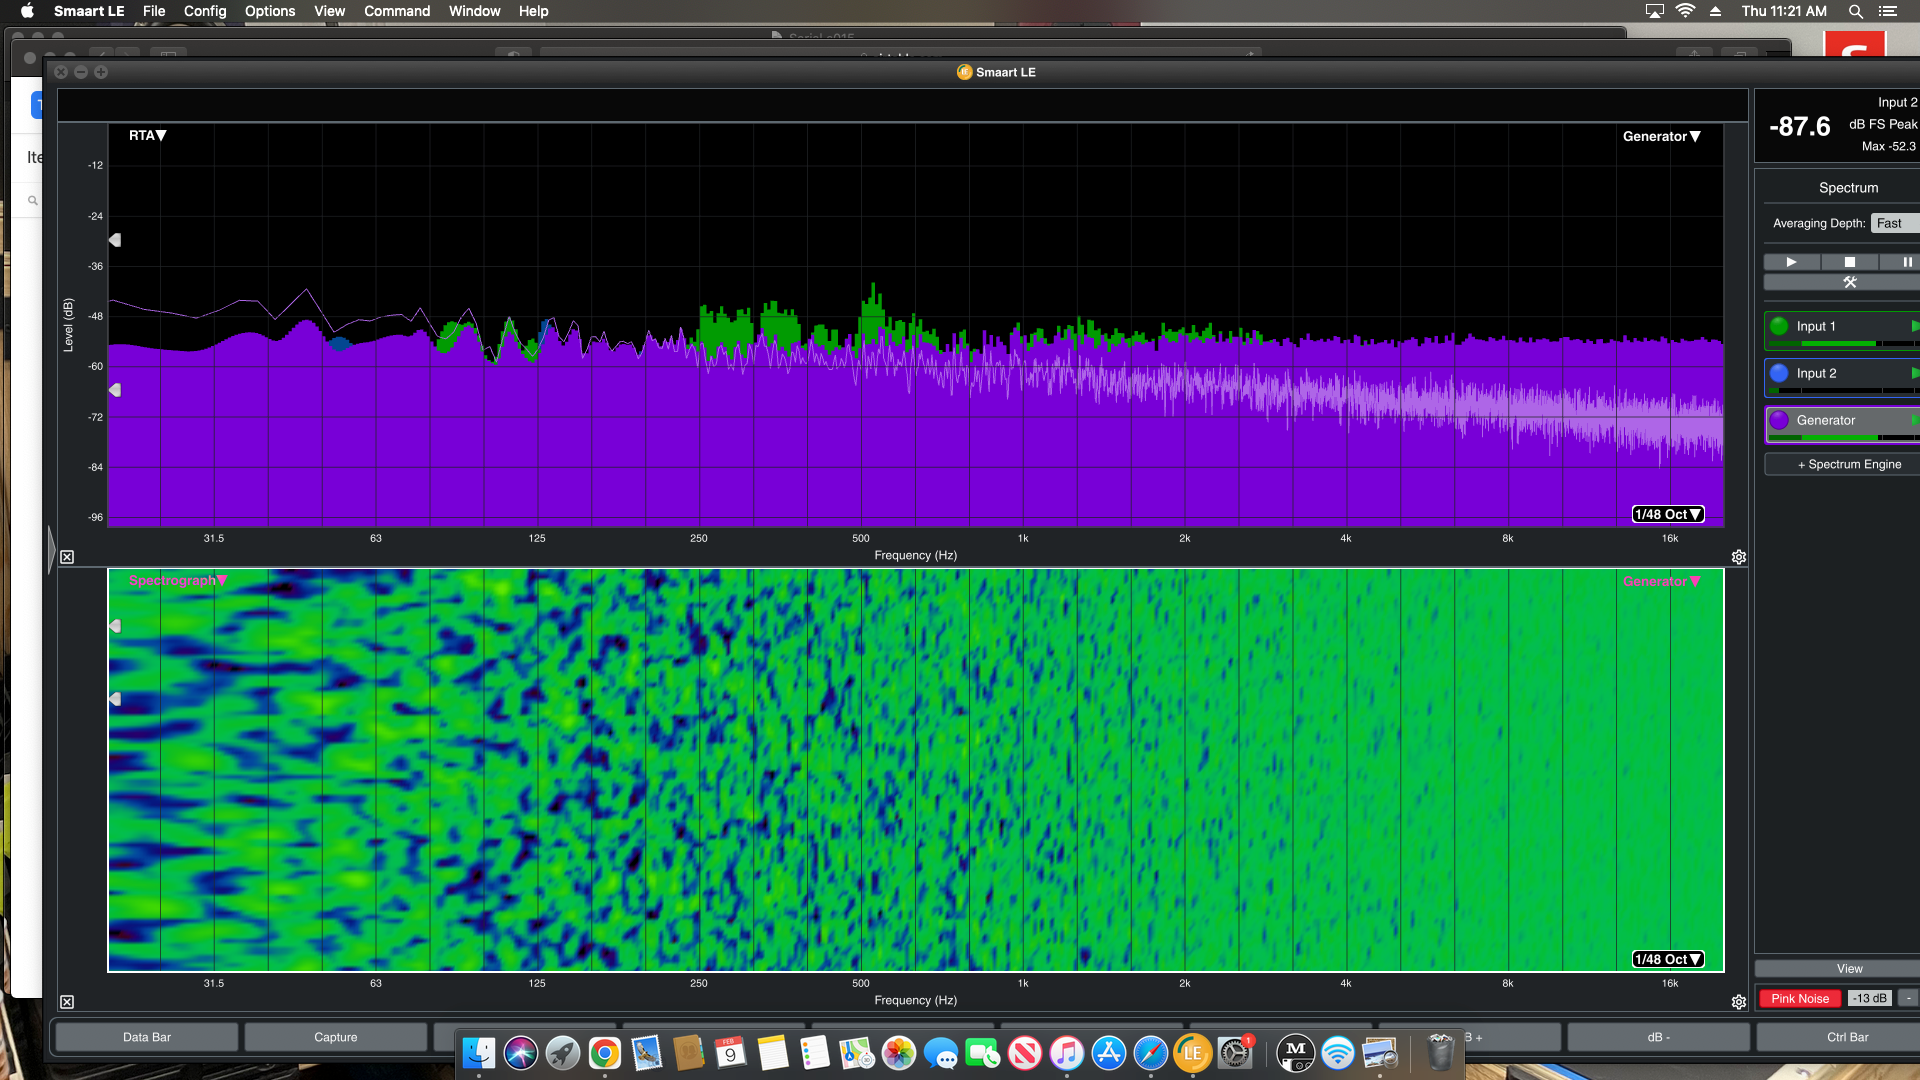Add a new Spectrum Engine

pos(1849,464)
